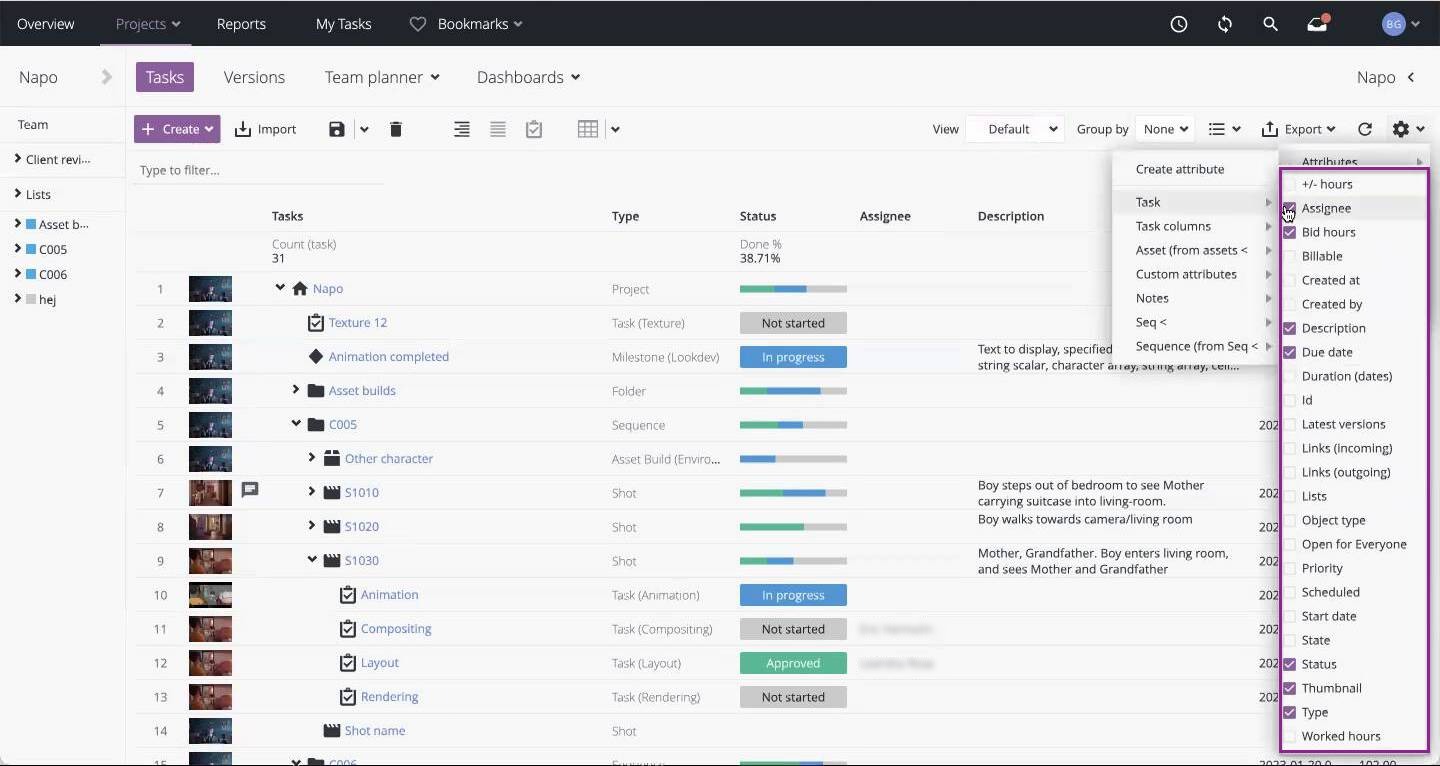Click the thumbnail of the S1010 row
Screen dimensions: 1440x766
210,492
